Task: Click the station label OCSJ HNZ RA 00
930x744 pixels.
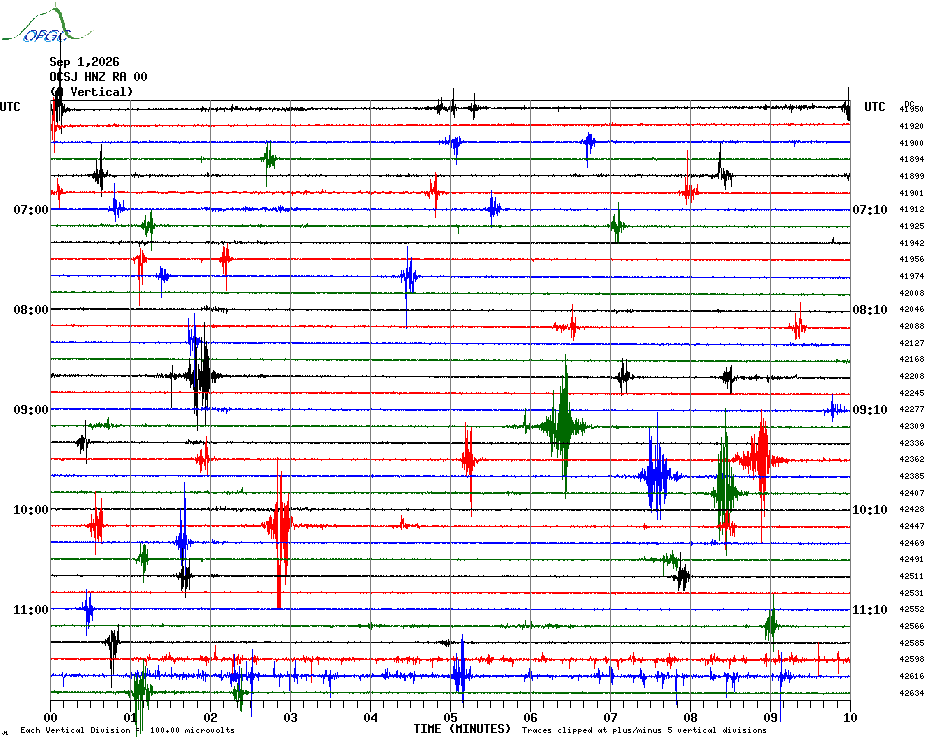Action: [x=98, y=77]
